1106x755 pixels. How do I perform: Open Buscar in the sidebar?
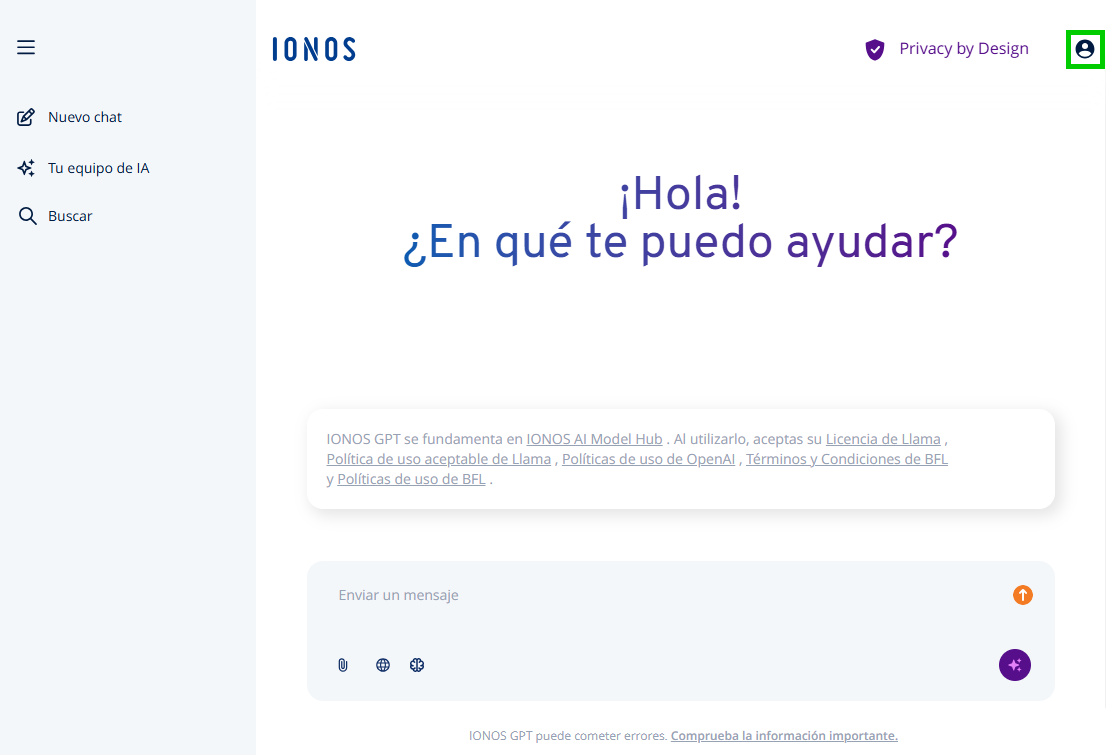(x=70, y=216)
